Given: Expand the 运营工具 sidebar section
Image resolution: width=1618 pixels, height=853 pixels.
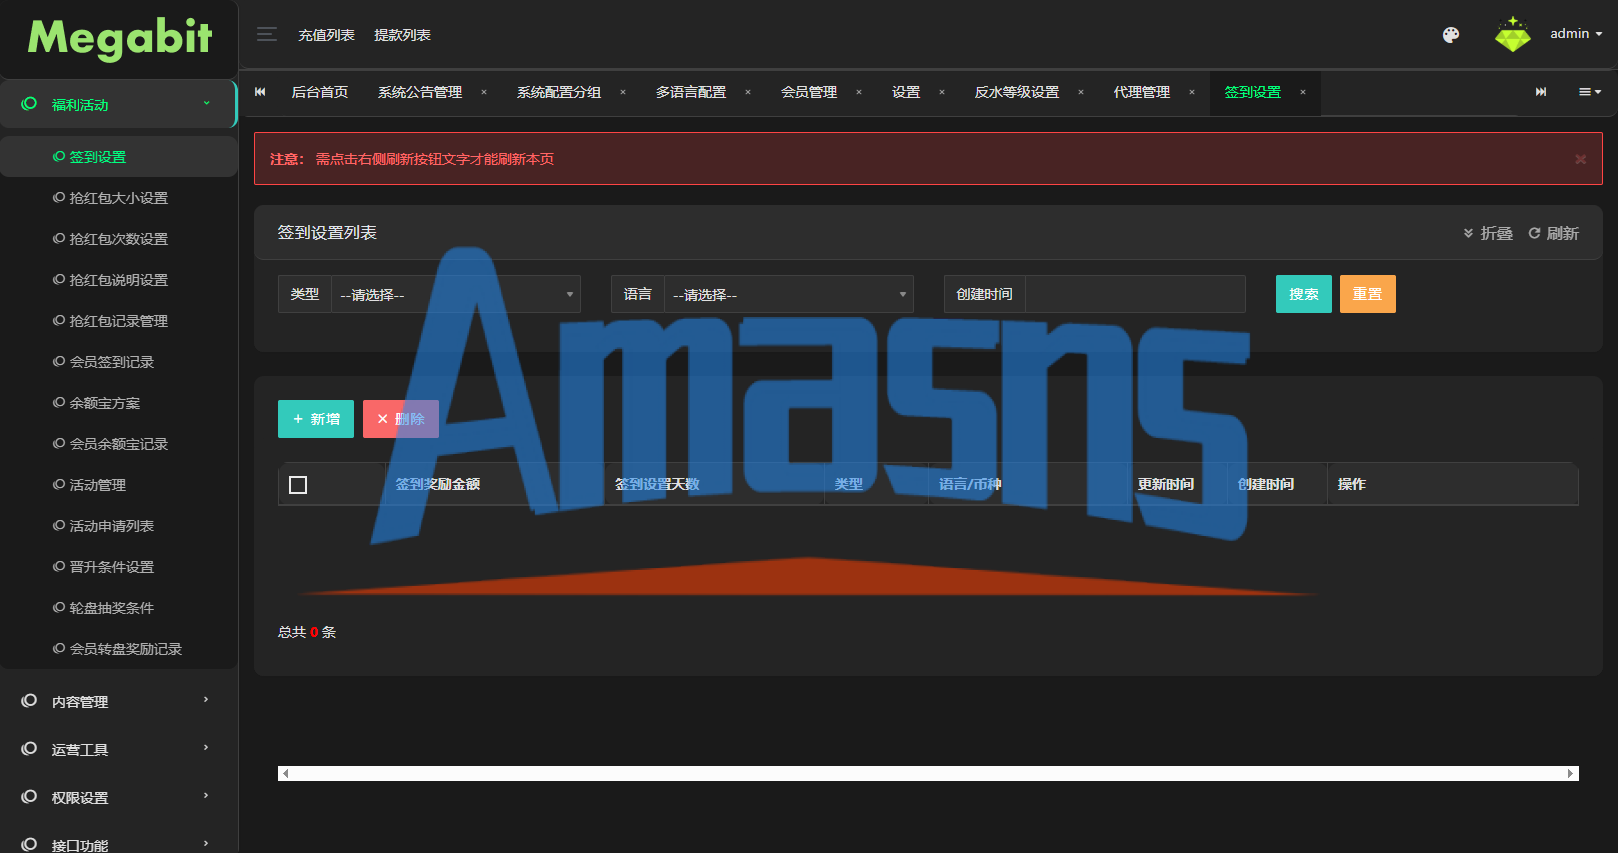Looking at the screenshot, I should tap(118, 749).
